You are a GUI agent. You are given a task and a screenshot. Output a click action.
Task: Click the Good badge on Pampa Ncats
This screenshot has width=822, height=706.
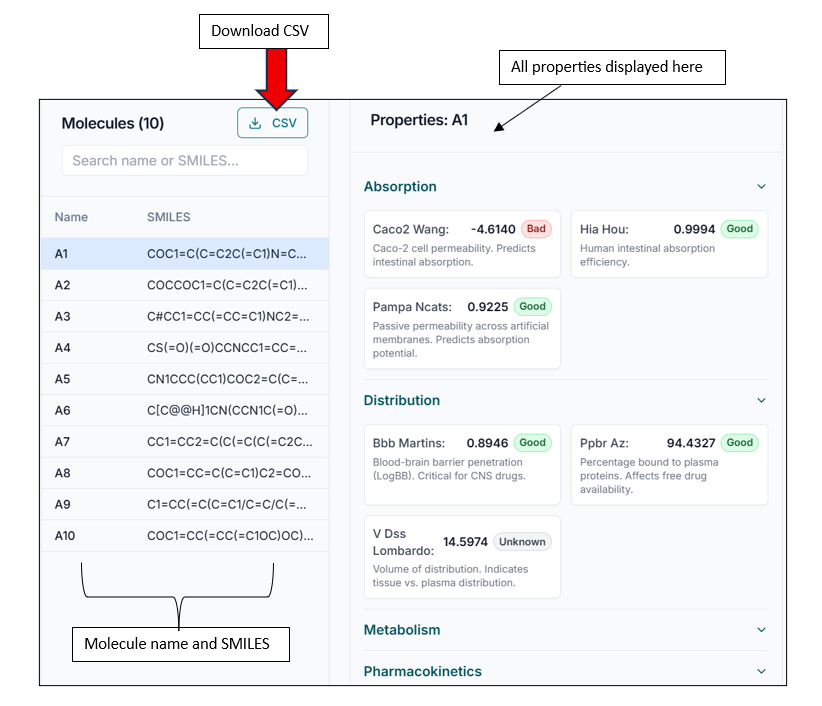(x=532, y=307)
